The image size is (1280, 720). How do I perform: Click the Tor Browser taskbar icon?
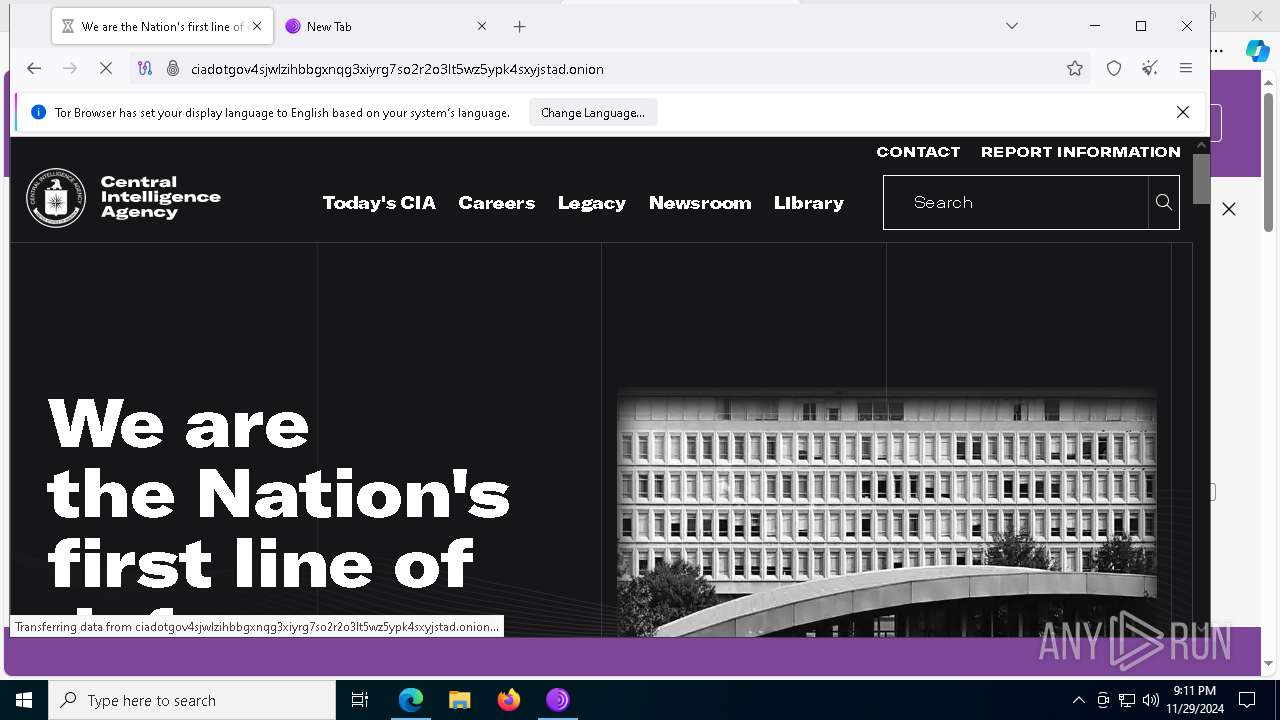[558, 700]
